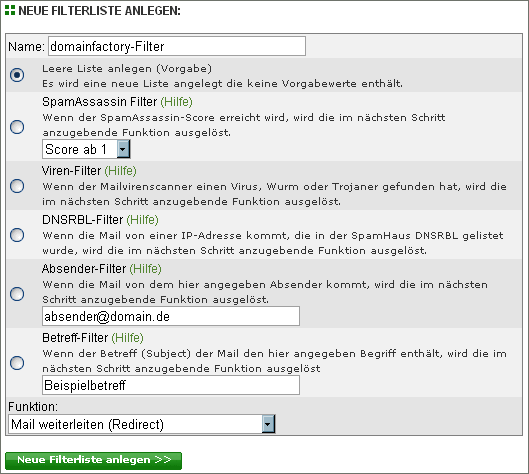Viewport: 529px width, 474px height.
Task: Click the arrow of the Funktion combo box
Action: point(268,424)
